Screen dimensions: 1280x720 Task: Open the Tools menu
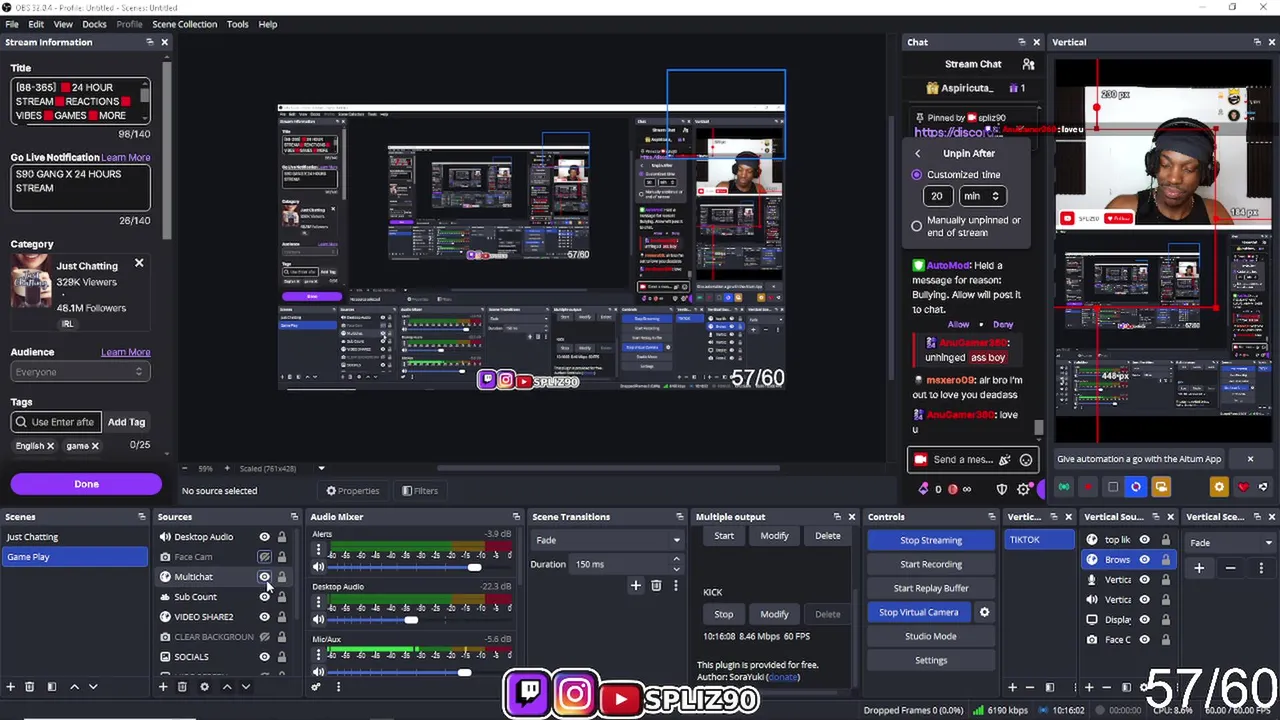[237, 24]
